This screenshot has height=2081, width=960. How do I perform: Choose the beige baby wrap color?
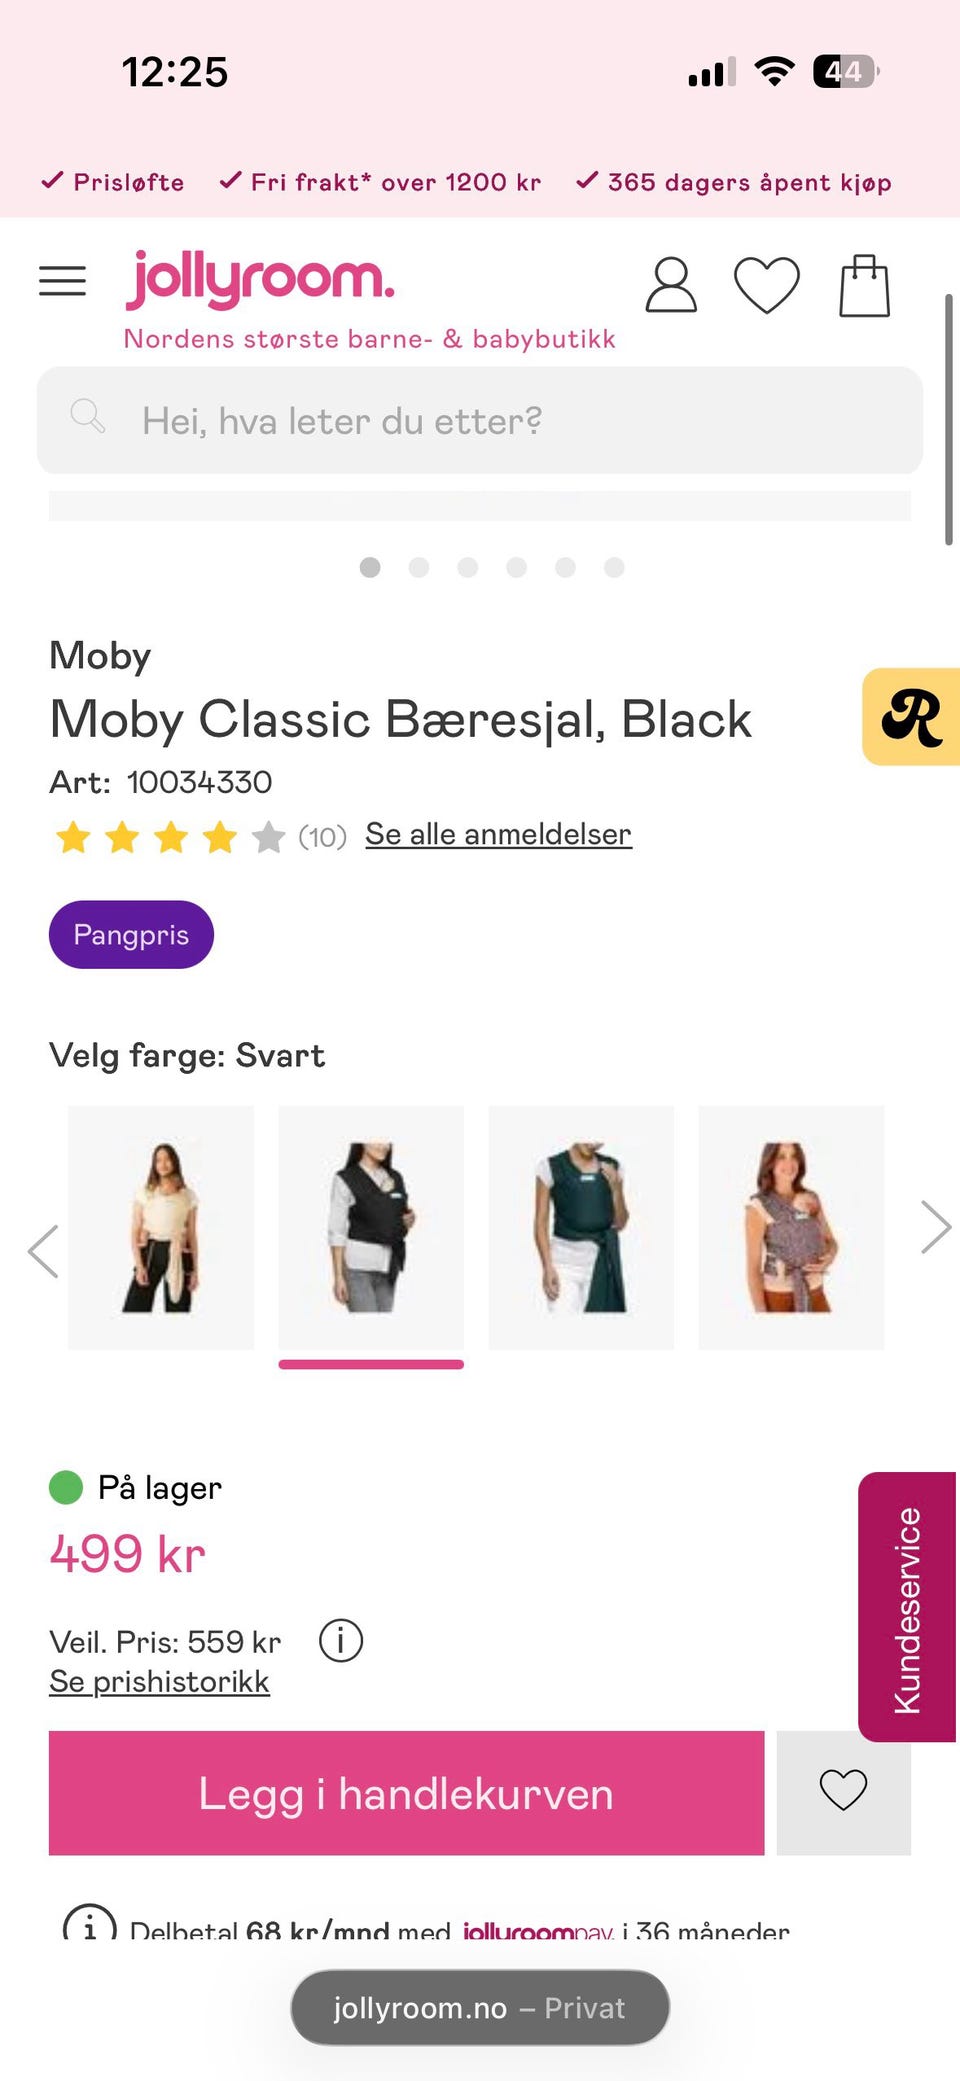tap(161, 1227)
